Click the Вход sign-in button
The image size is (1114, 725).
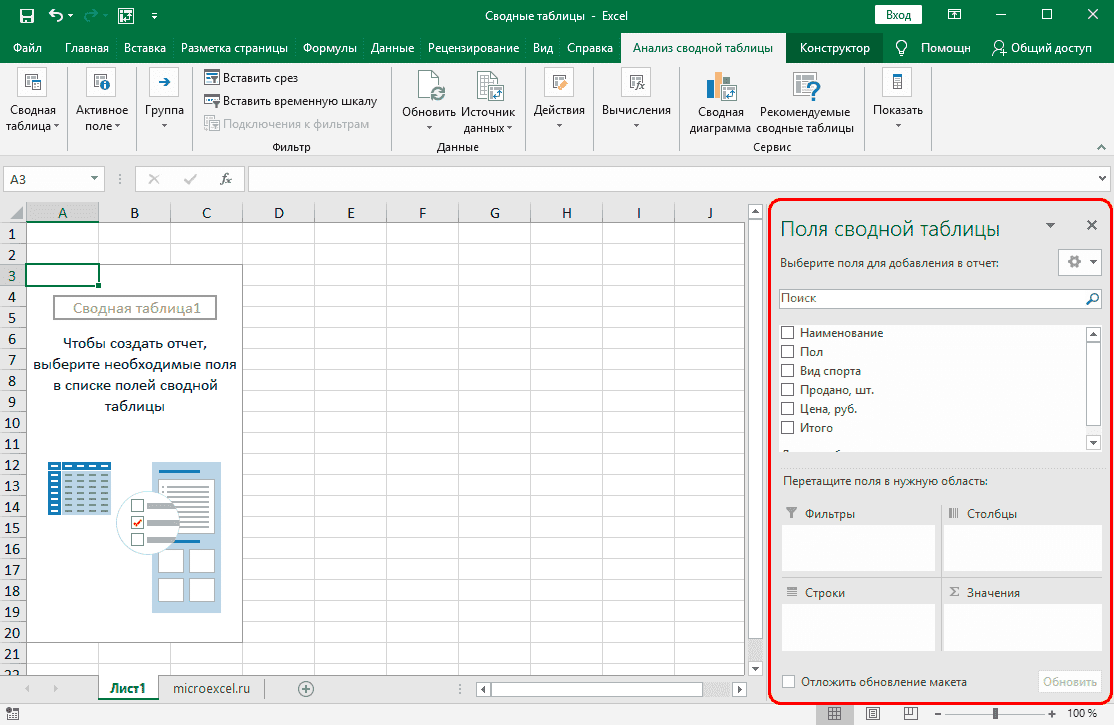(898, 15)
